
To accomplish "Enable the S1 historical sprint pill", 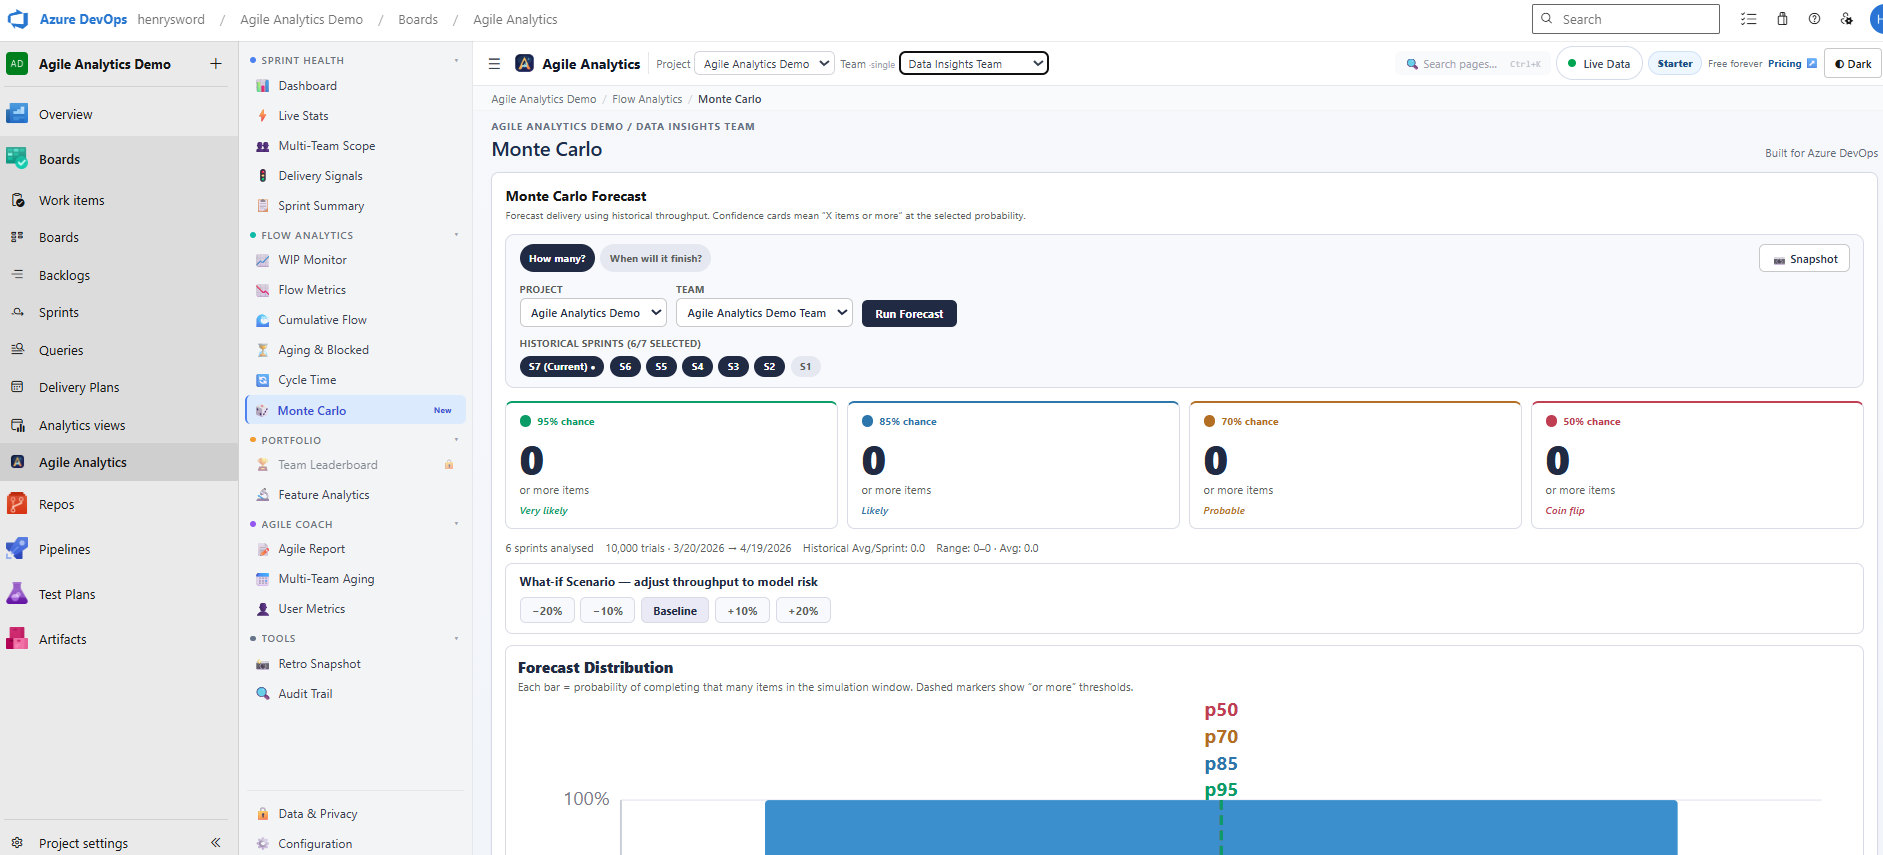I will (x=805, y=367).
